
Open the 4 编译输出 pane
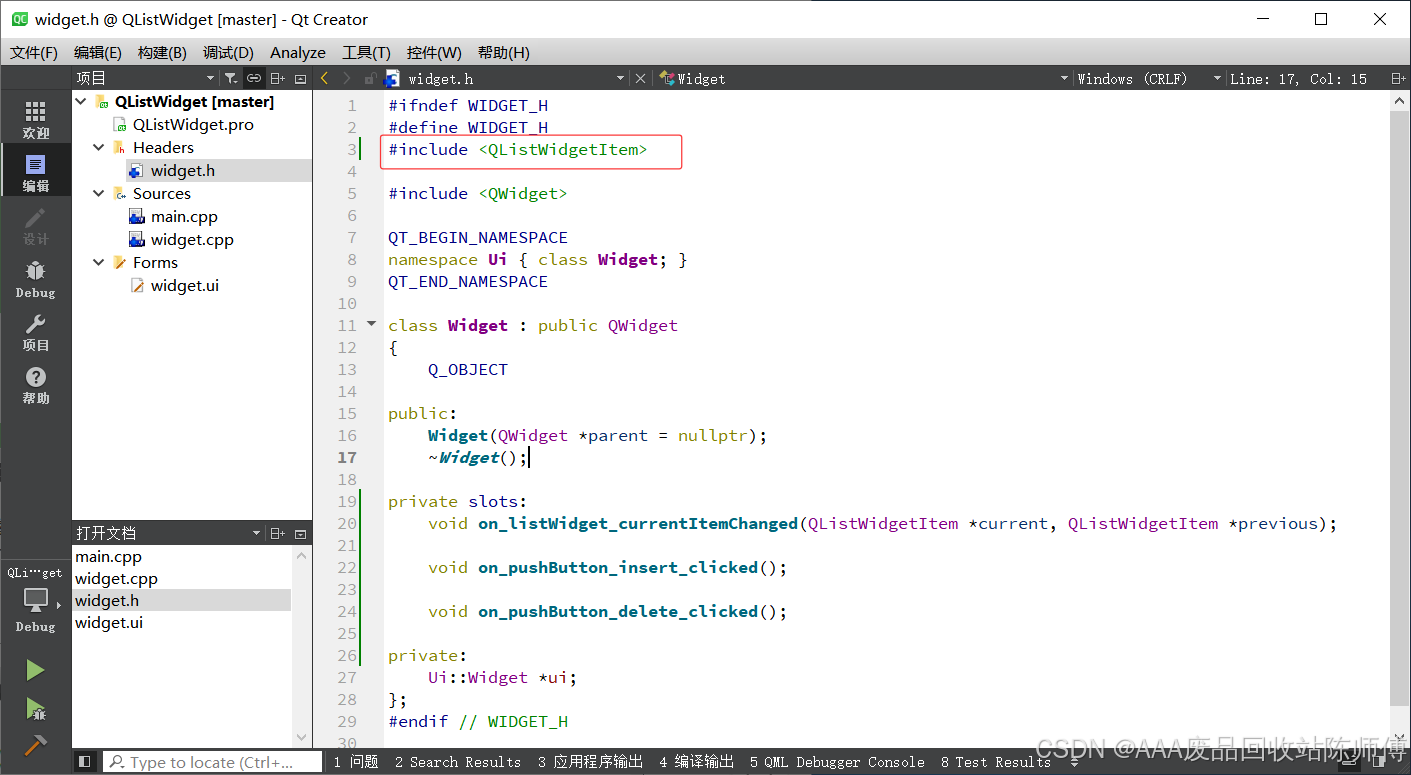tap(697, 762)
